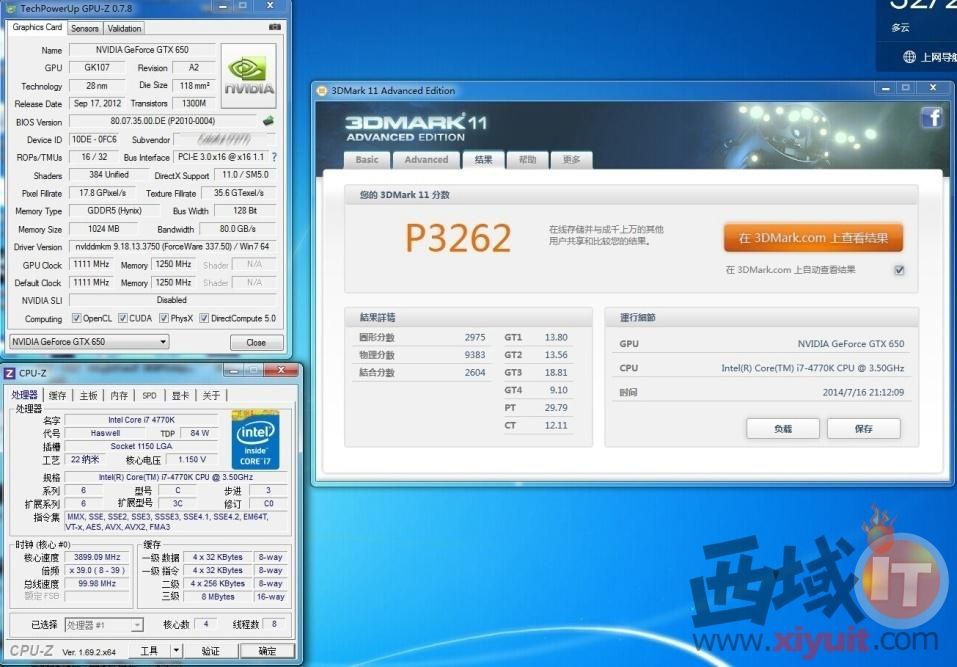Image resolution: width=957 pixels, height=667 pixels.
Task: Click the 三级 8 MBytes cache value
Action: pyautogui.click(x=217, y=596)
